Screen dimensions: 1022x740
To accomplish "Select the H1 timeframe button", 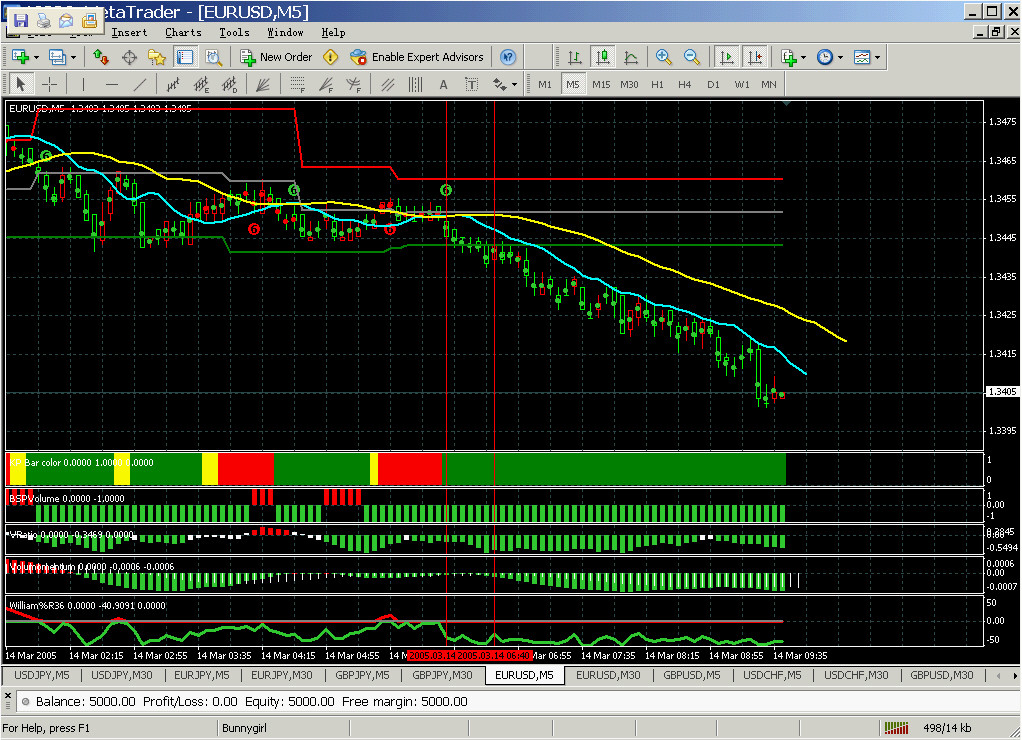I will pos(657,84).
